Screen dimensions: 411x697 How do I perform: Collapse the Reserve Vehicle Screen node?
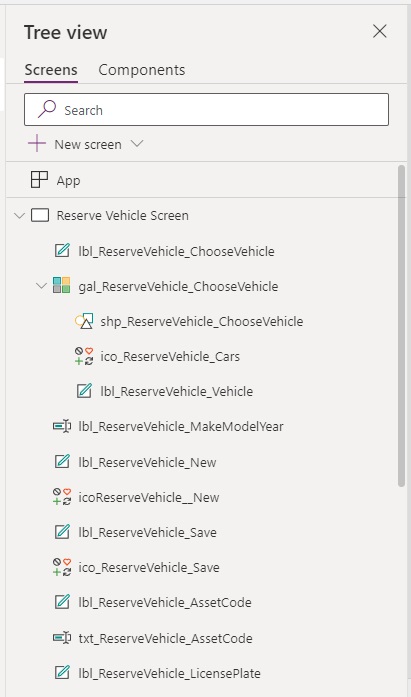click(19, 216)
